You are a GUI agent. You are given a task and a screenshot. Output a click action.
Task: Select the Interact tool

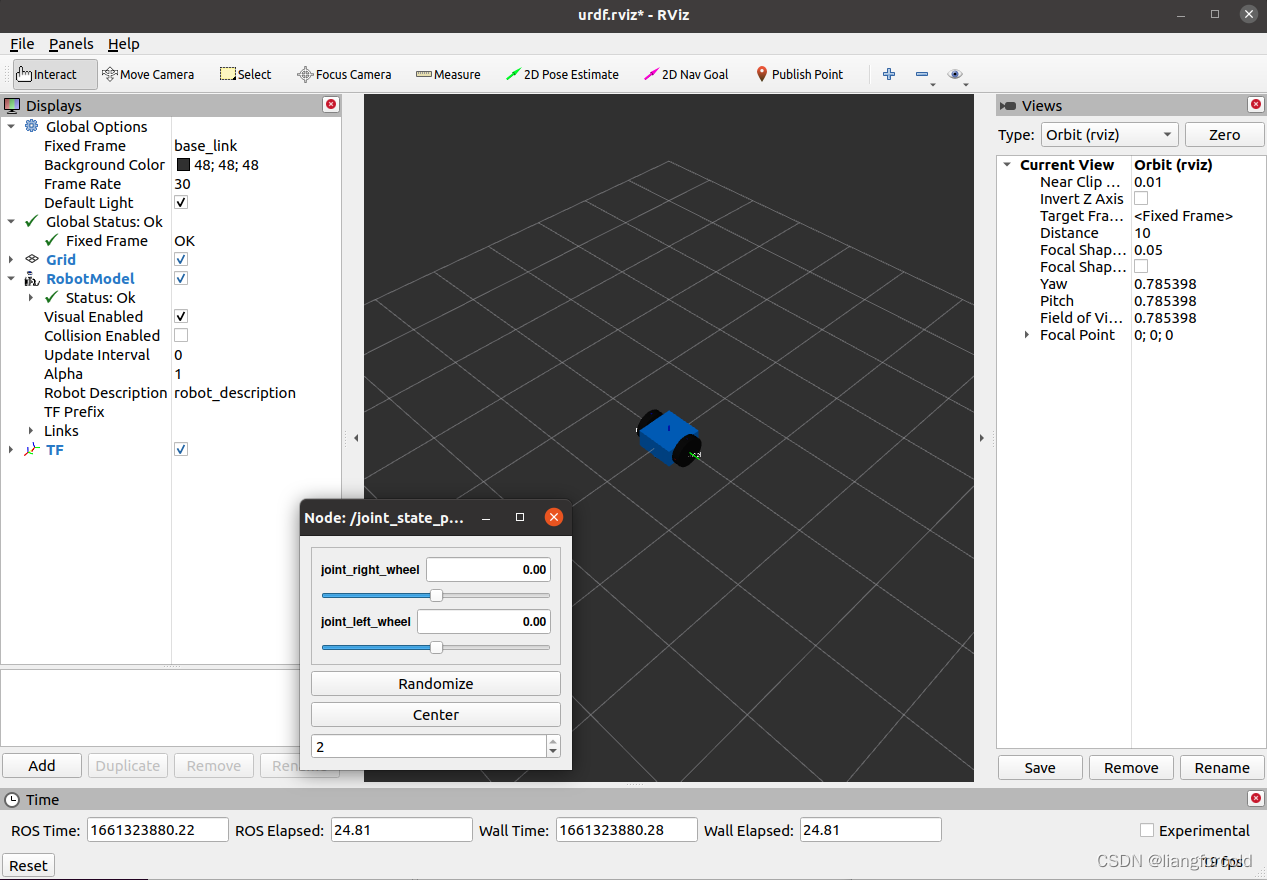pos(55,74)
